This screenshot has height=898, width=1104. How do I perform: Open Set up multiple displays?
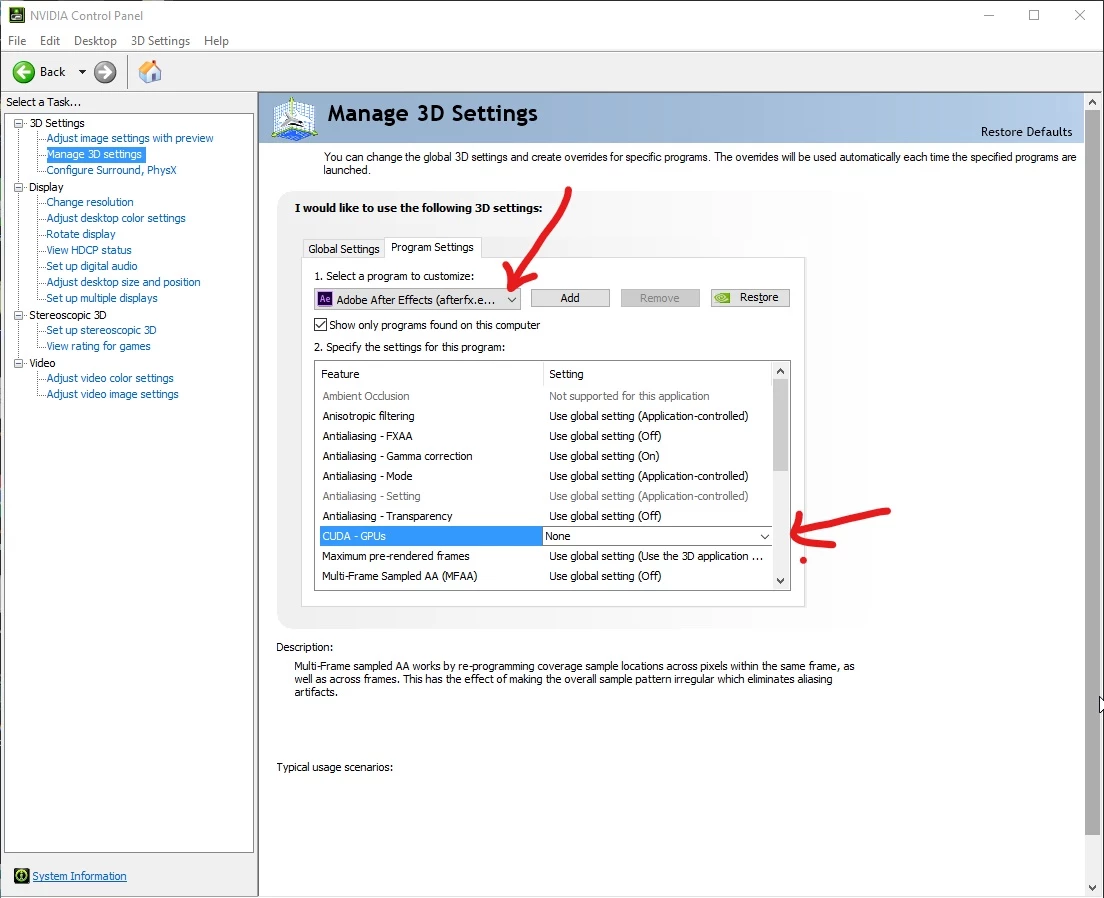coord(102,298)
